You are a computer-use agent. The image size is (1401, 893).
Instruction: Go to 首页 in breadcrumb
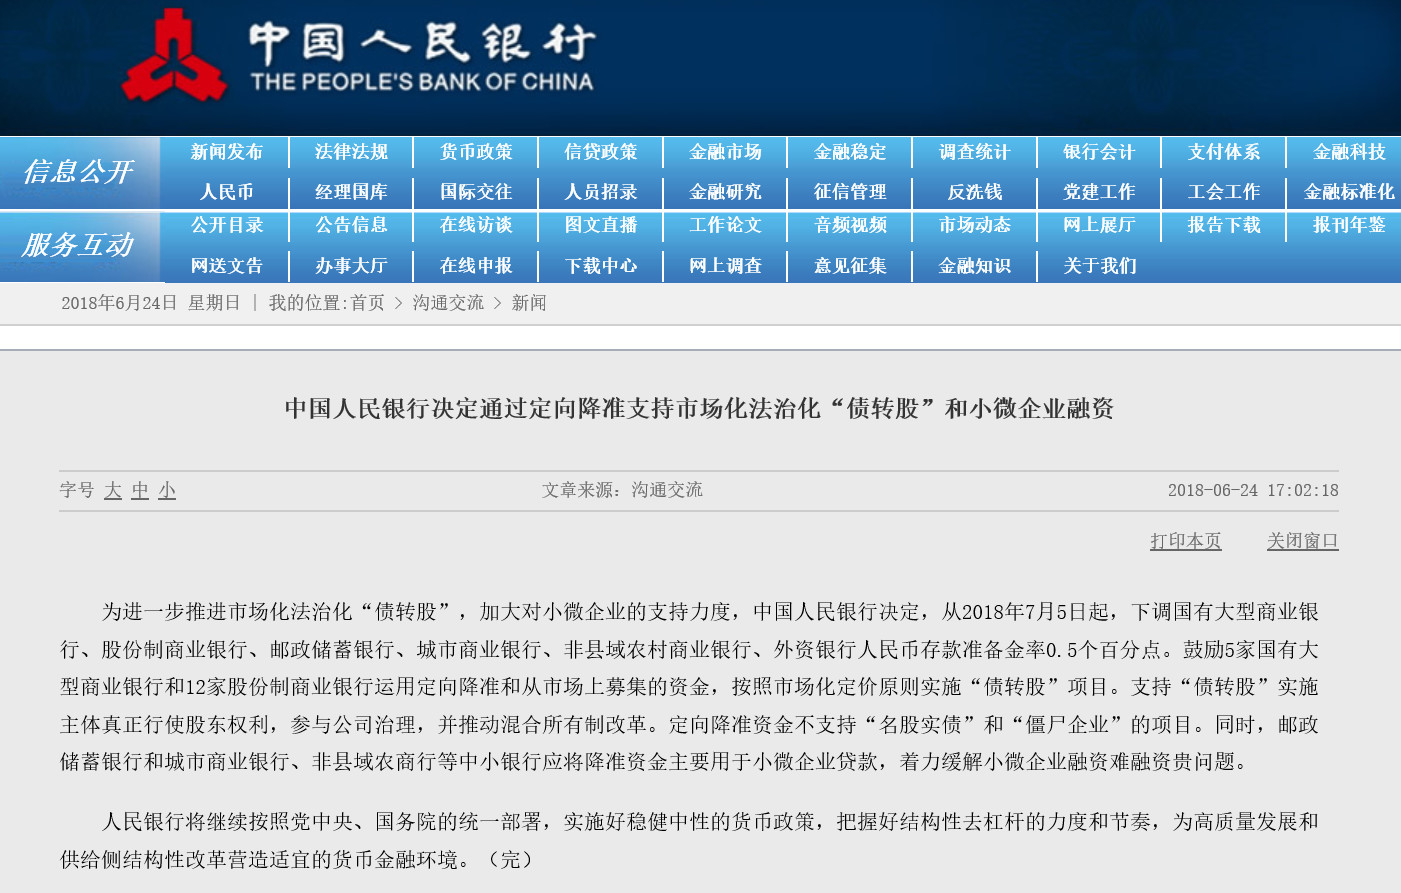pyautogui.click(x=367, y=303)
